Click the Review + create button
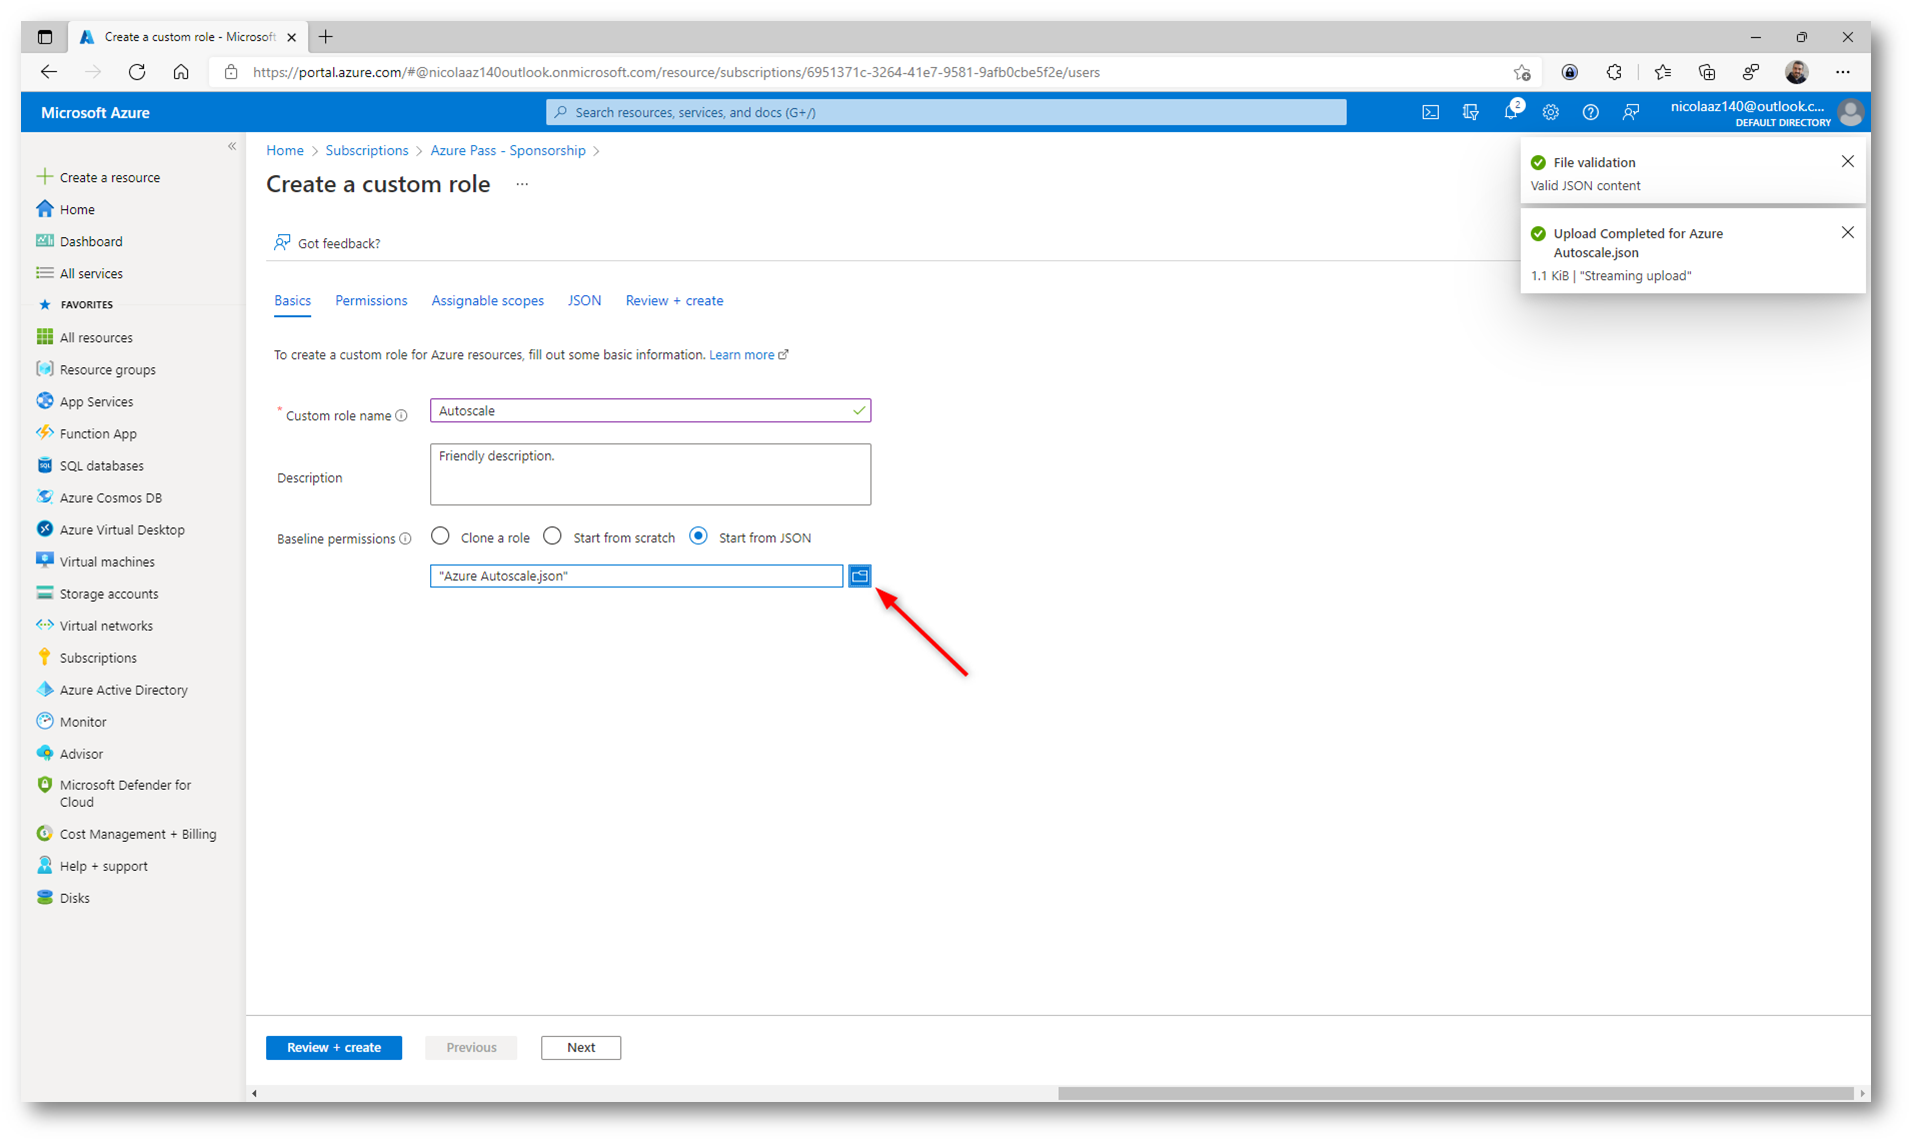This screenshot has height=1144, width=1913. click(x=334, y=1047)
